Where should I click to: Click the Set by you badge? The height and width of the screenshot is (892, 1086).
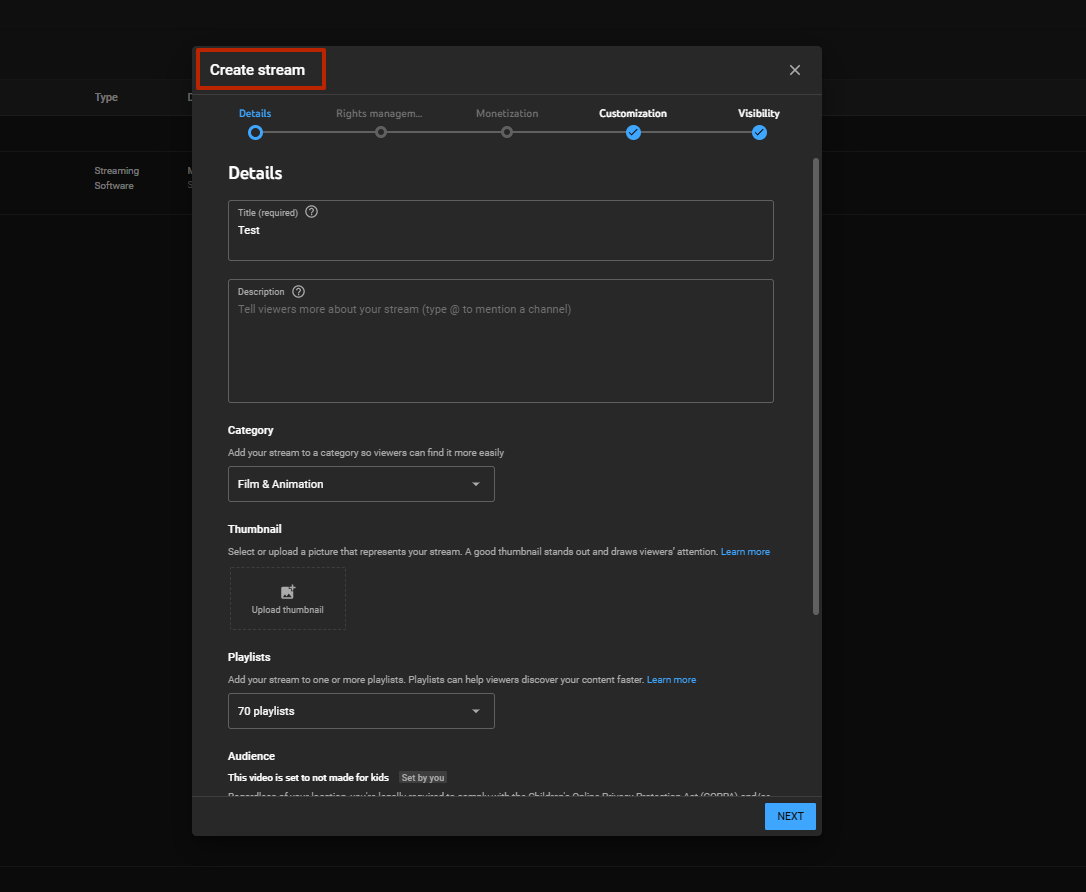click(422, 778)
